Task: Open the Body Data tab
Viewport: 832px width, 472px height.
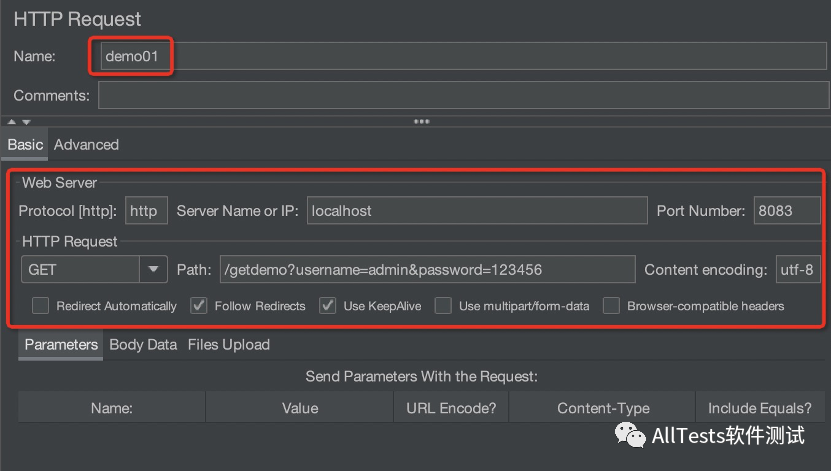Action: coord(143,345)
